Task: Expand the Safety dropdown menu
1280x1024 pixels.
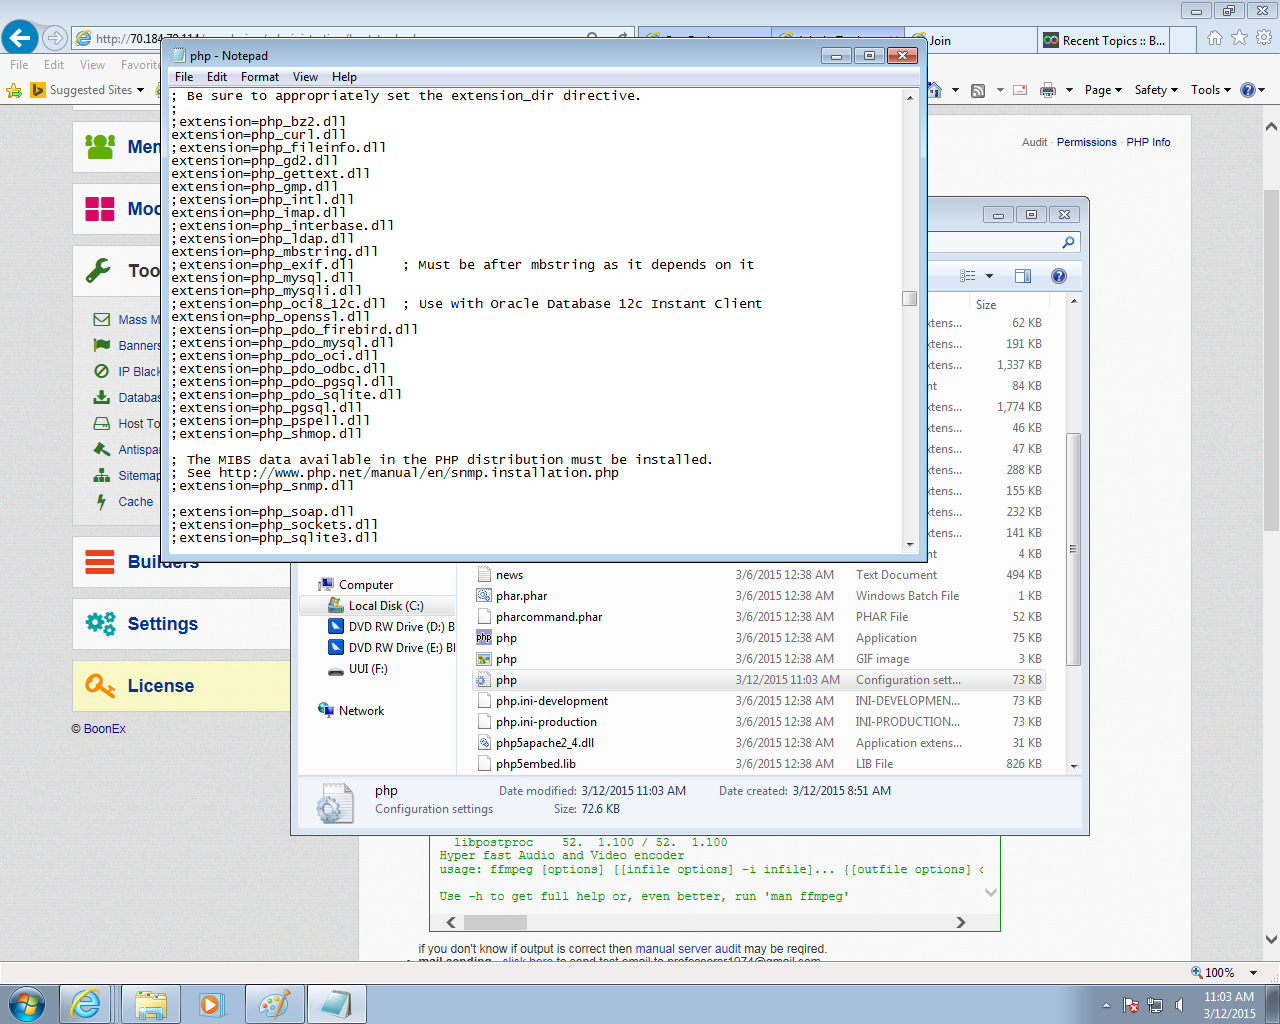Action: (1156, 90)
